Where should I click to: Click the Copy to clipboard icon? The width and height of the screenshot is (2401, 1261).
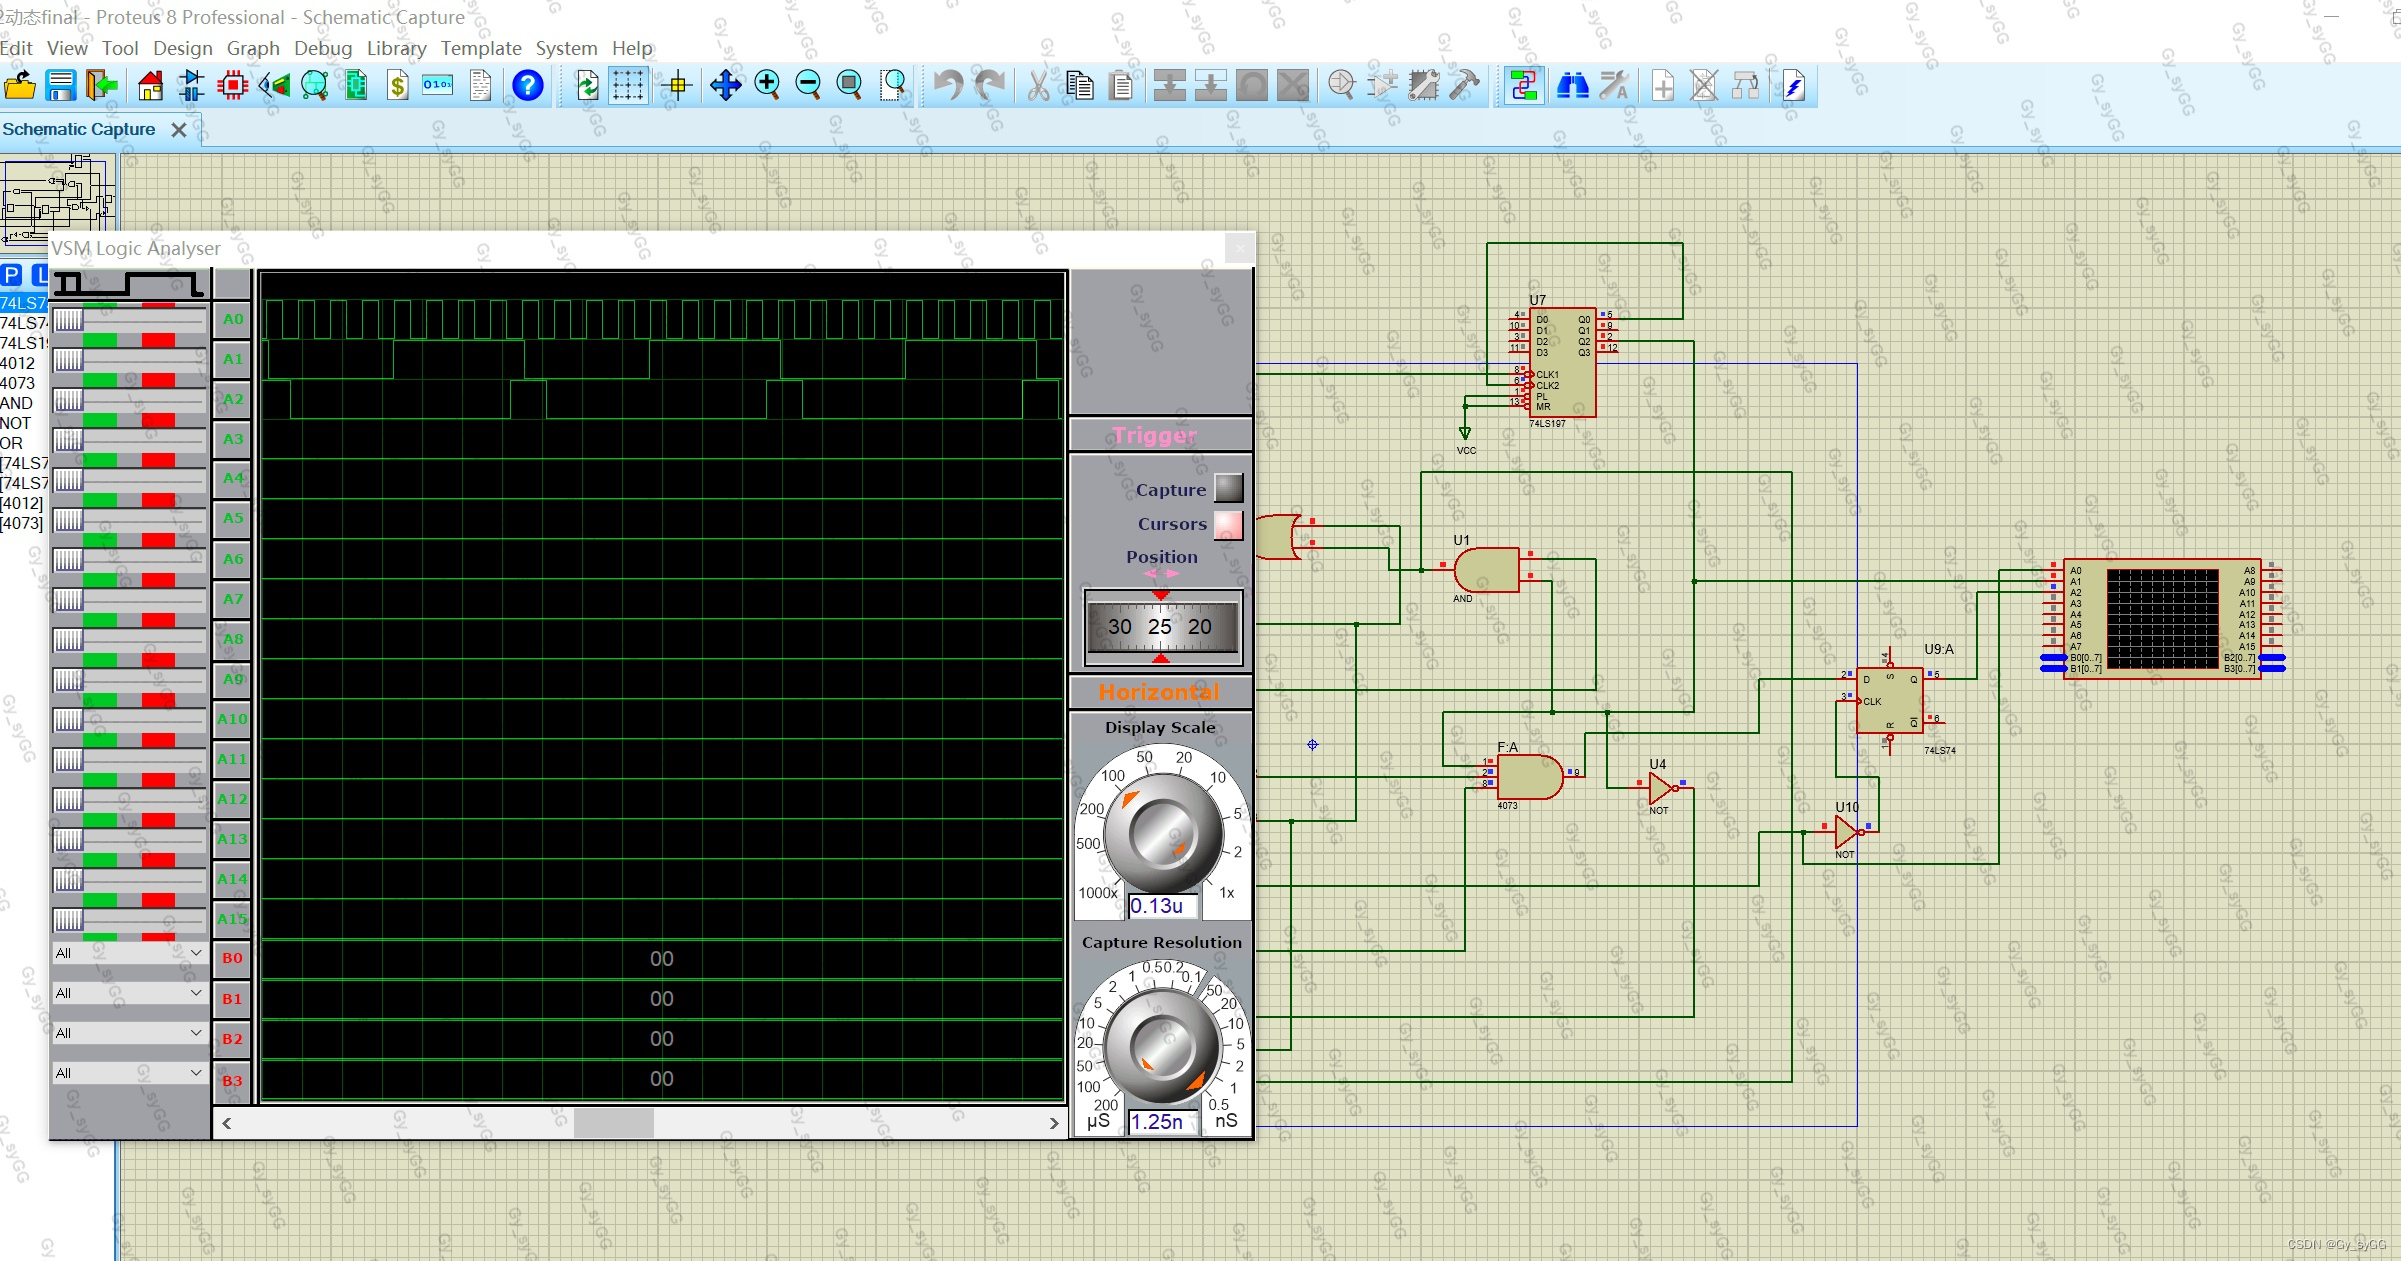[x=1079, y=86]
